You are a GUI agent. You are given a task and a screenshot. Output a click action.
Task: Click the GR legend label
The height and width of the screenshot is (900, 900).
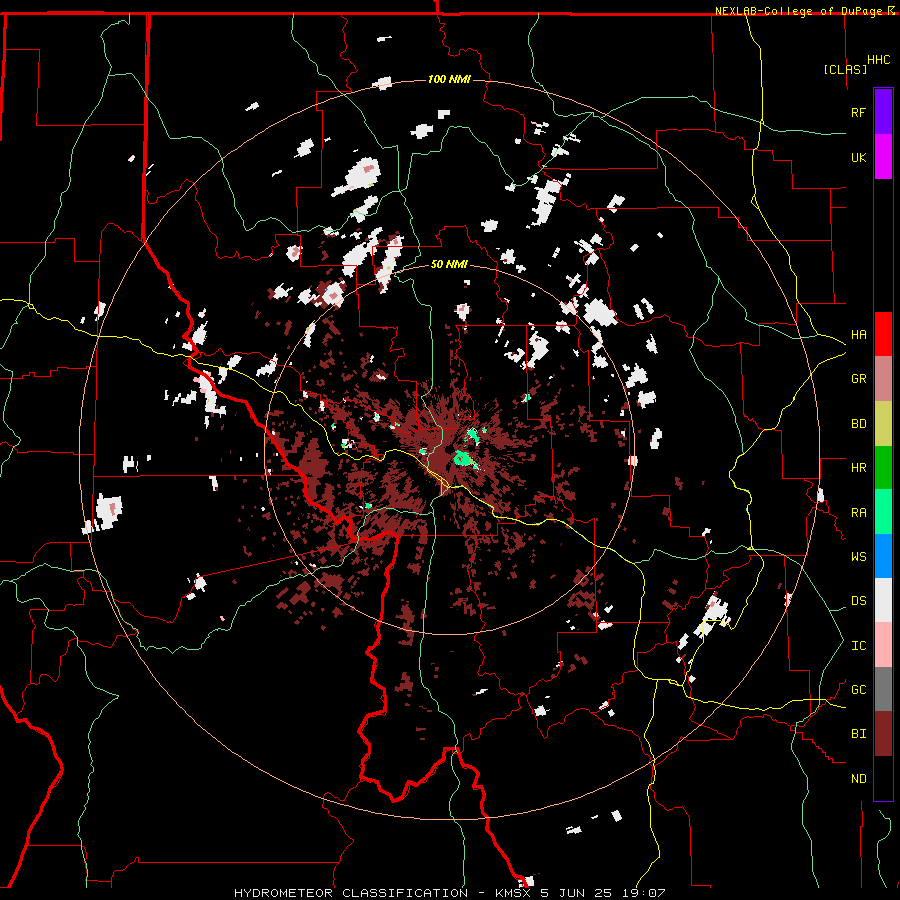(858, 378)
